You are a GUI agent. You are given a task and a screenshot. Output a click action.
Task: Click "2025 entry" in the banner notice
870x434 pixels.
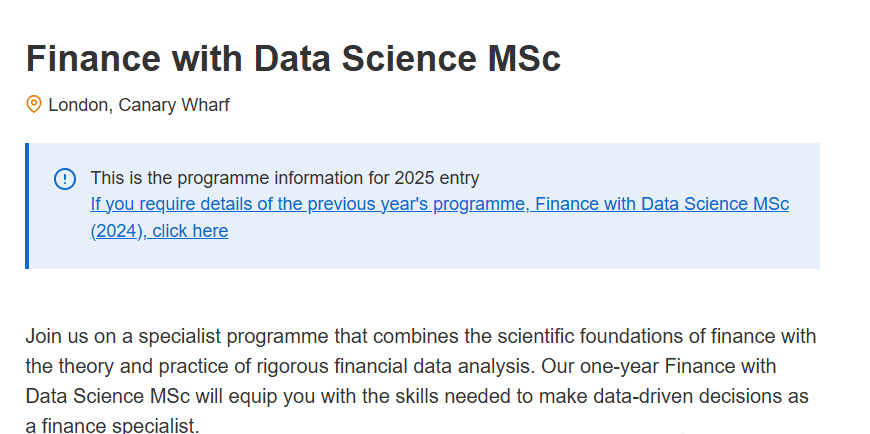pos(437,178)
